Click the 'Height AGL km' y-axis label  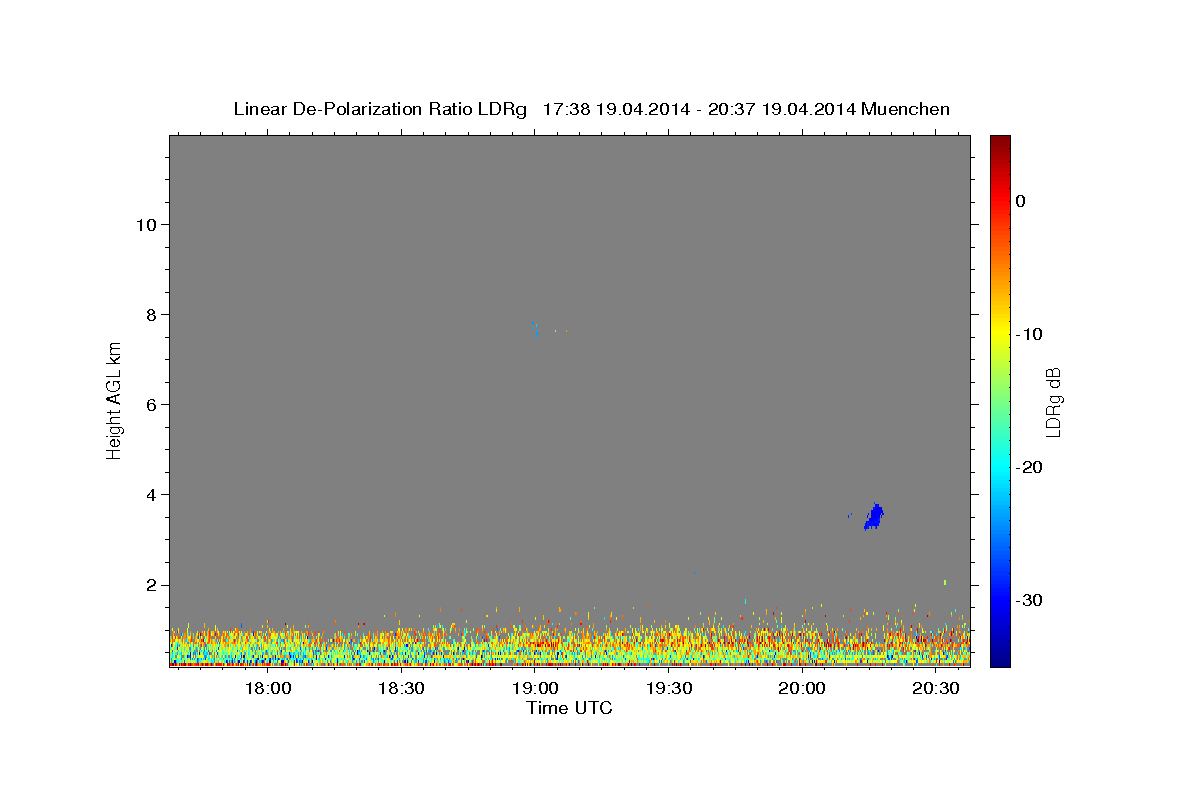pos(114,400)
